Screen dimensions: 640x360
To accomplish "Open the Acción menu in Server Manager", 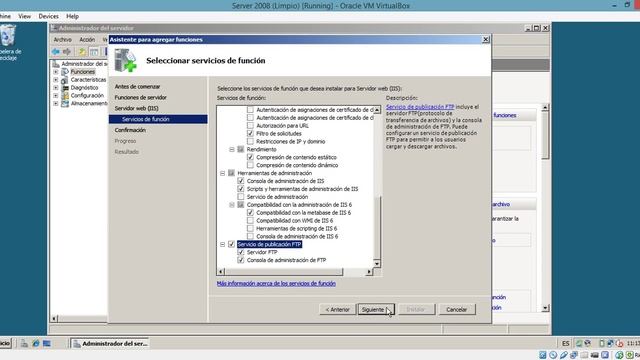I will click(x=87, y=40).
